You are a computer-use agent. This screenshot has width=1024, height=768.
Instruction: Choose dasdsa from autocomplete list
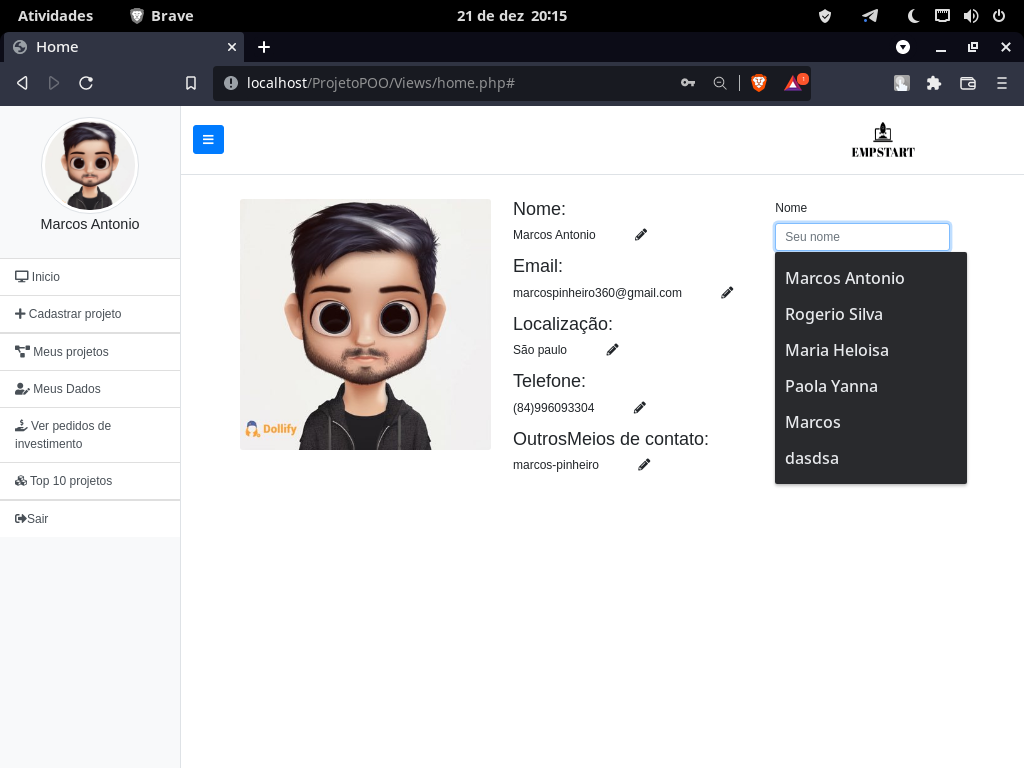point(871,458)
